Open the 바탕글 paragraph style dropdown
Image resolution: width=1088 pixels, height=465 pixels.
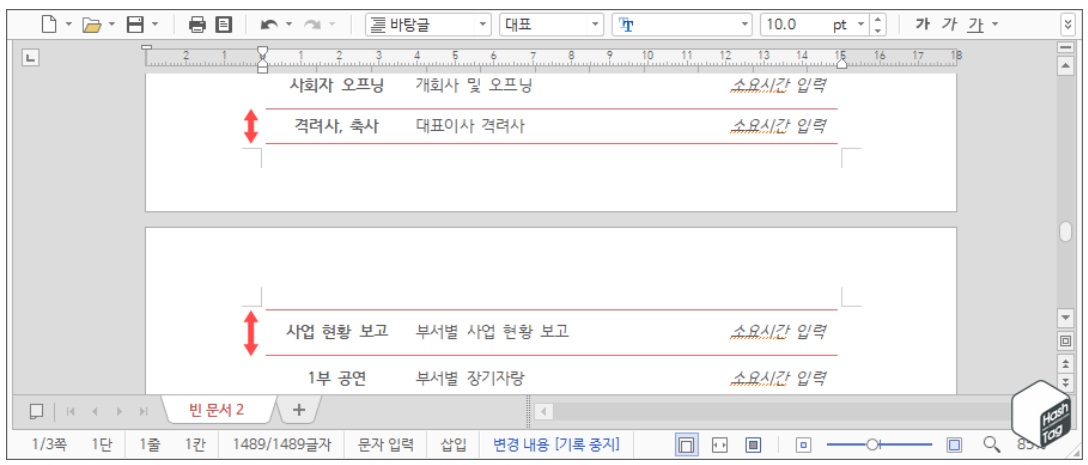click(428, 25)
